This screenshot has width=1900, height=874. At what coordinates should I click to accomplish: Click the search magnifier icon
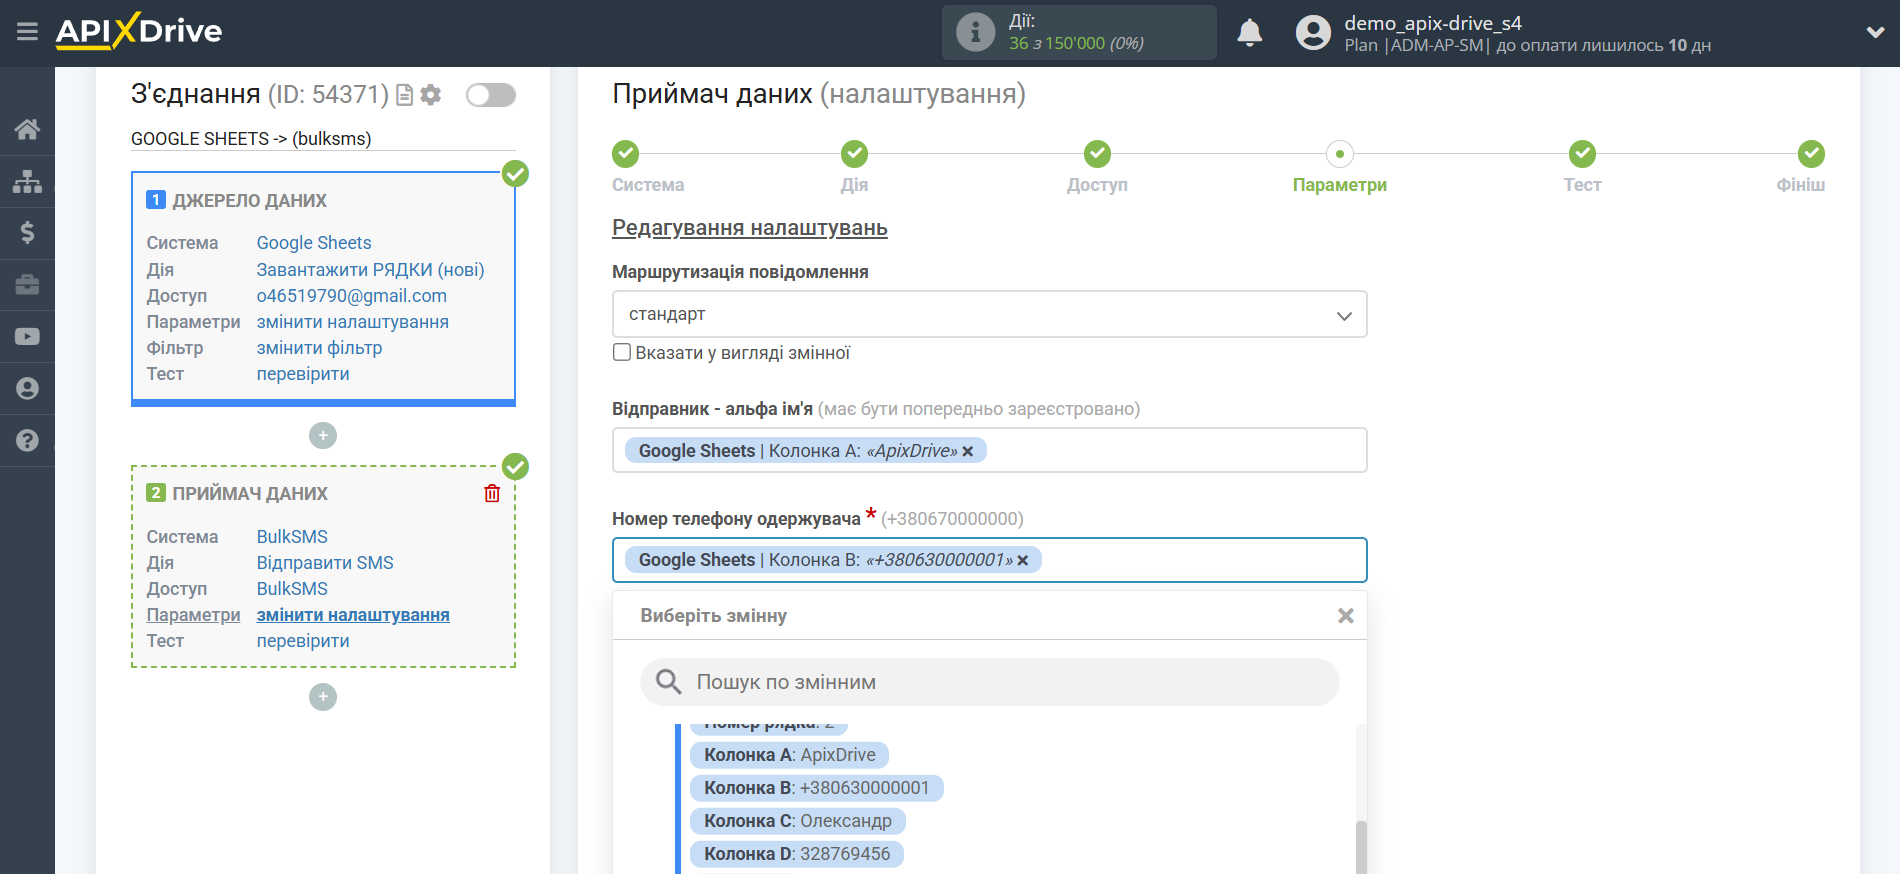(x=668, y=682)
